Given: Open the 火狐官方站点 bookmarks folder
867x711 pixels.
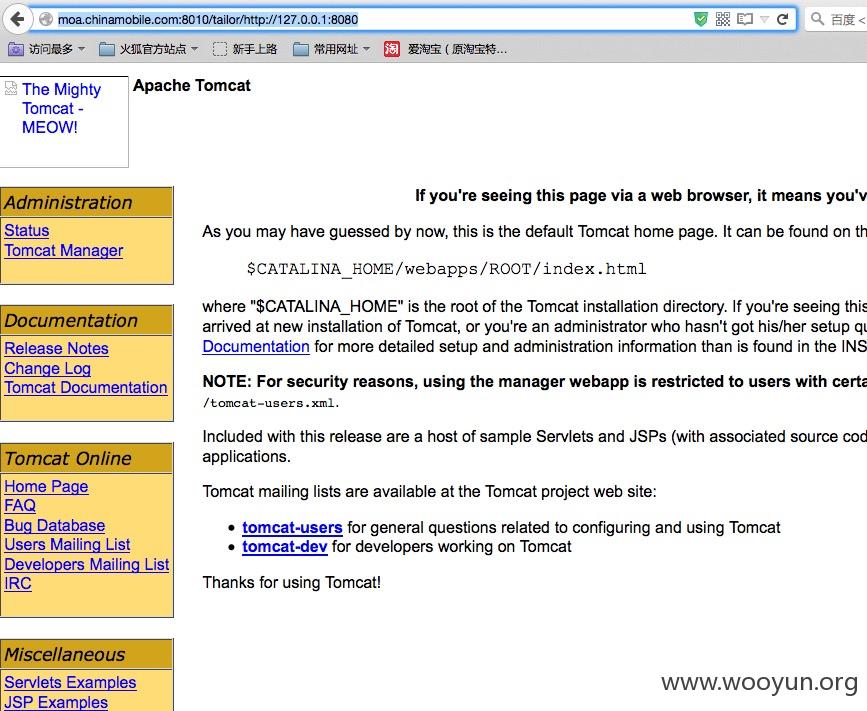Looking at the screenshot, I should click(148, 49).
